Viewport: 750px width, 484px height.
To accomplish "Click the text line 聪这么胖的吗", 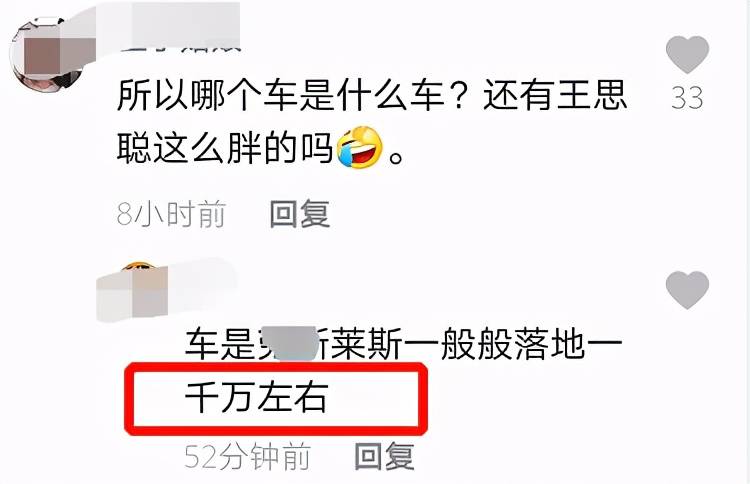I will click(225, 147).
